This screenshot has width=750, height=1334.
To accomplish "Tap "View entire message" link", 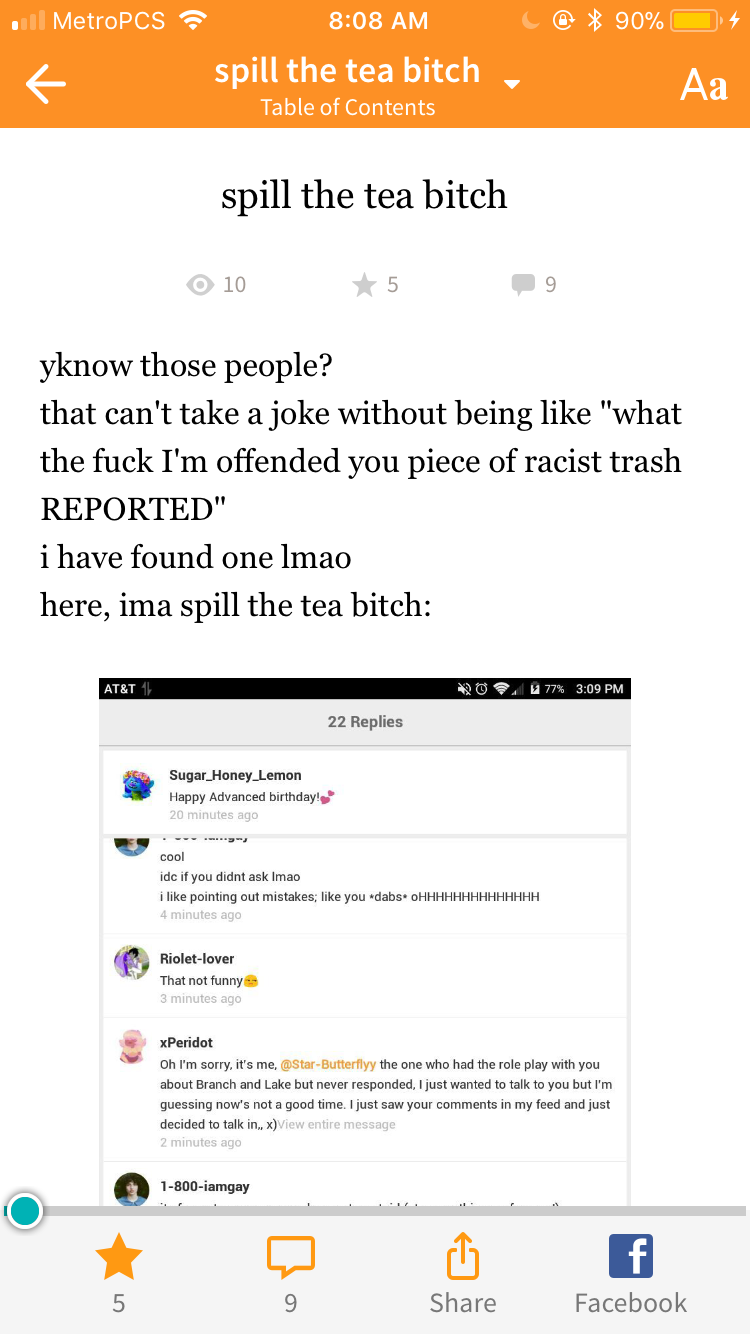I will pos(337,1124).
